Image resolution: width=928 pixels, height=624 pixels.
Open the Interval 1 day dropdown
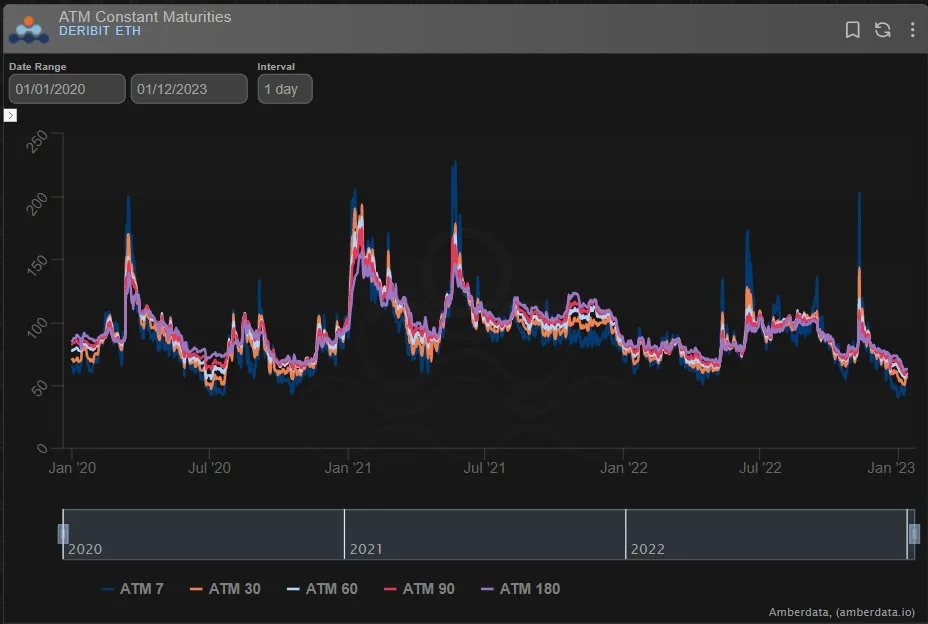(x=285, y=89)
